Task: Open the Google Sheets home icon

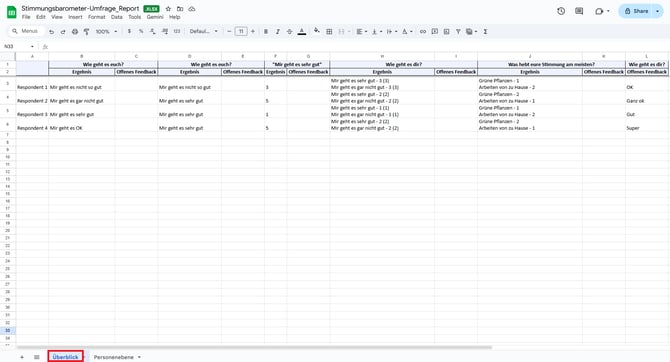Action: click(x=12, y=12)
